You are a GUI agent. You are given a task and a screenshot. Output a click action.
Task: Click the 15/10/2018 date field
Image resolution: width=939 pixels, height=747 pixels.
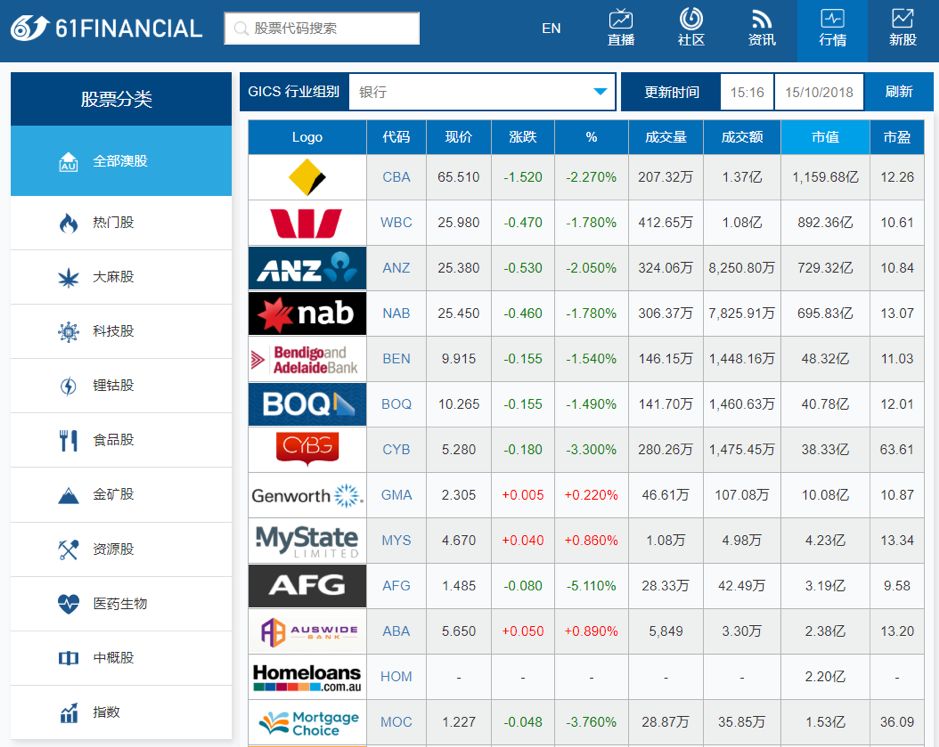819,92
